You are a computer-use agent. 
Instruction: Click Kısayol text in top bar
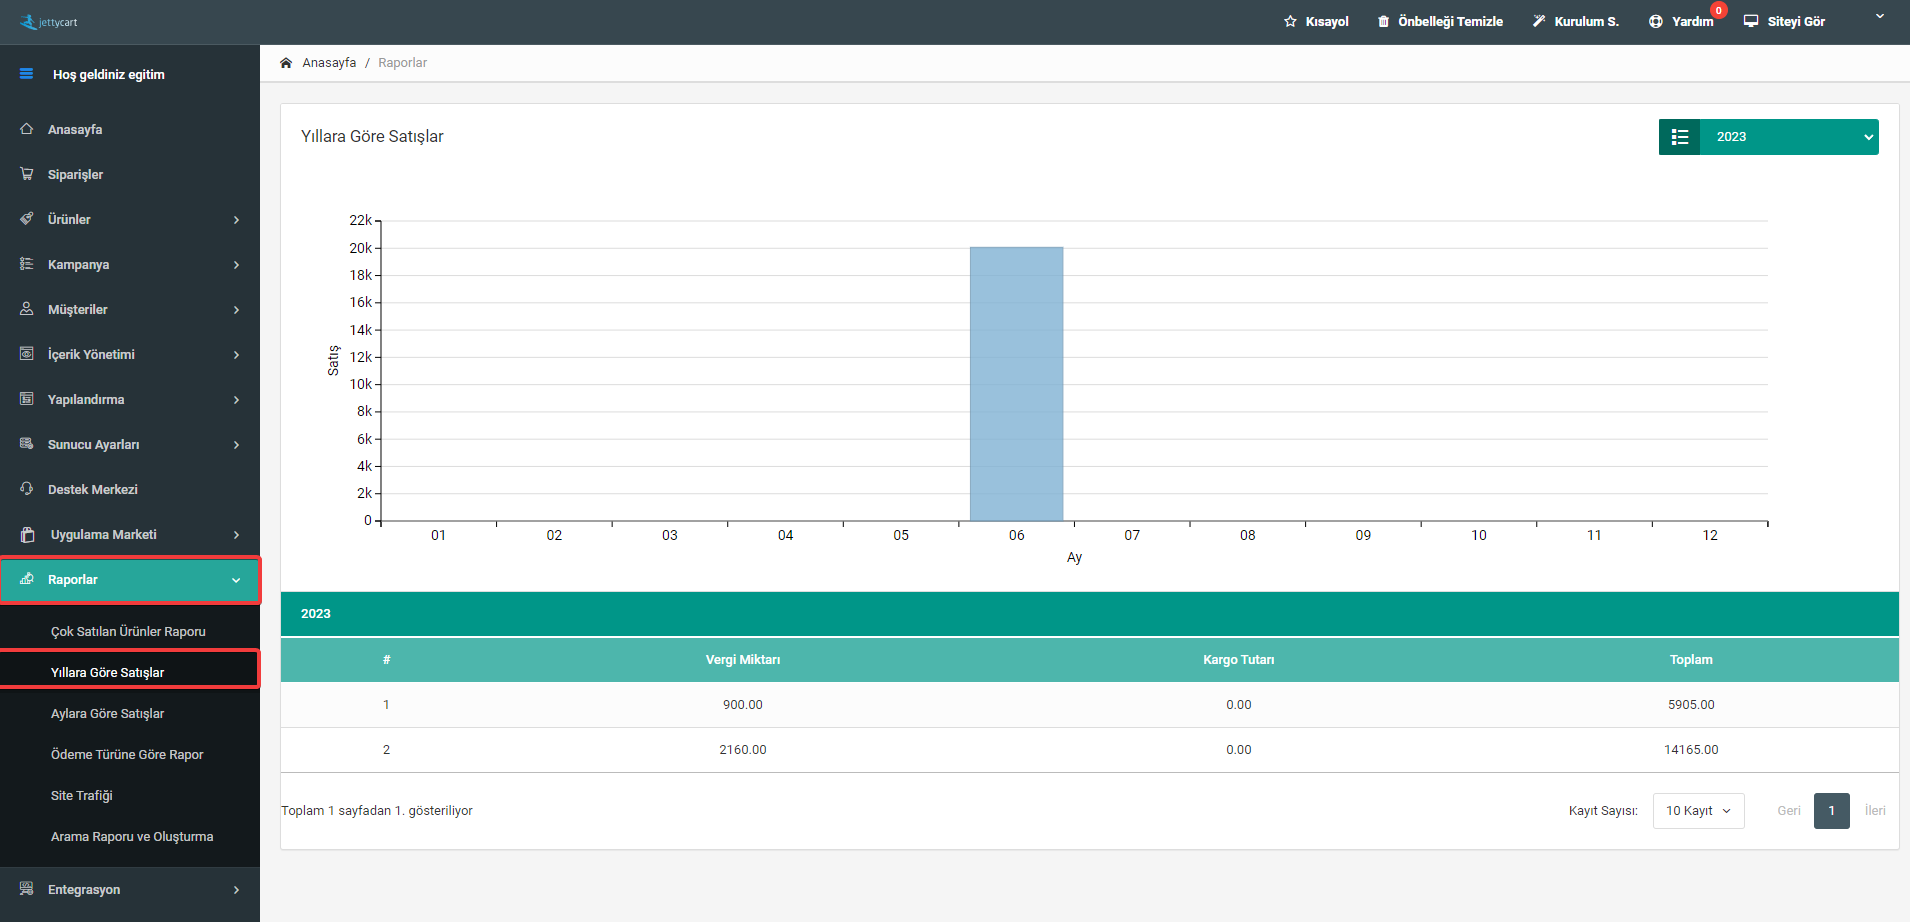point(1327,21)
